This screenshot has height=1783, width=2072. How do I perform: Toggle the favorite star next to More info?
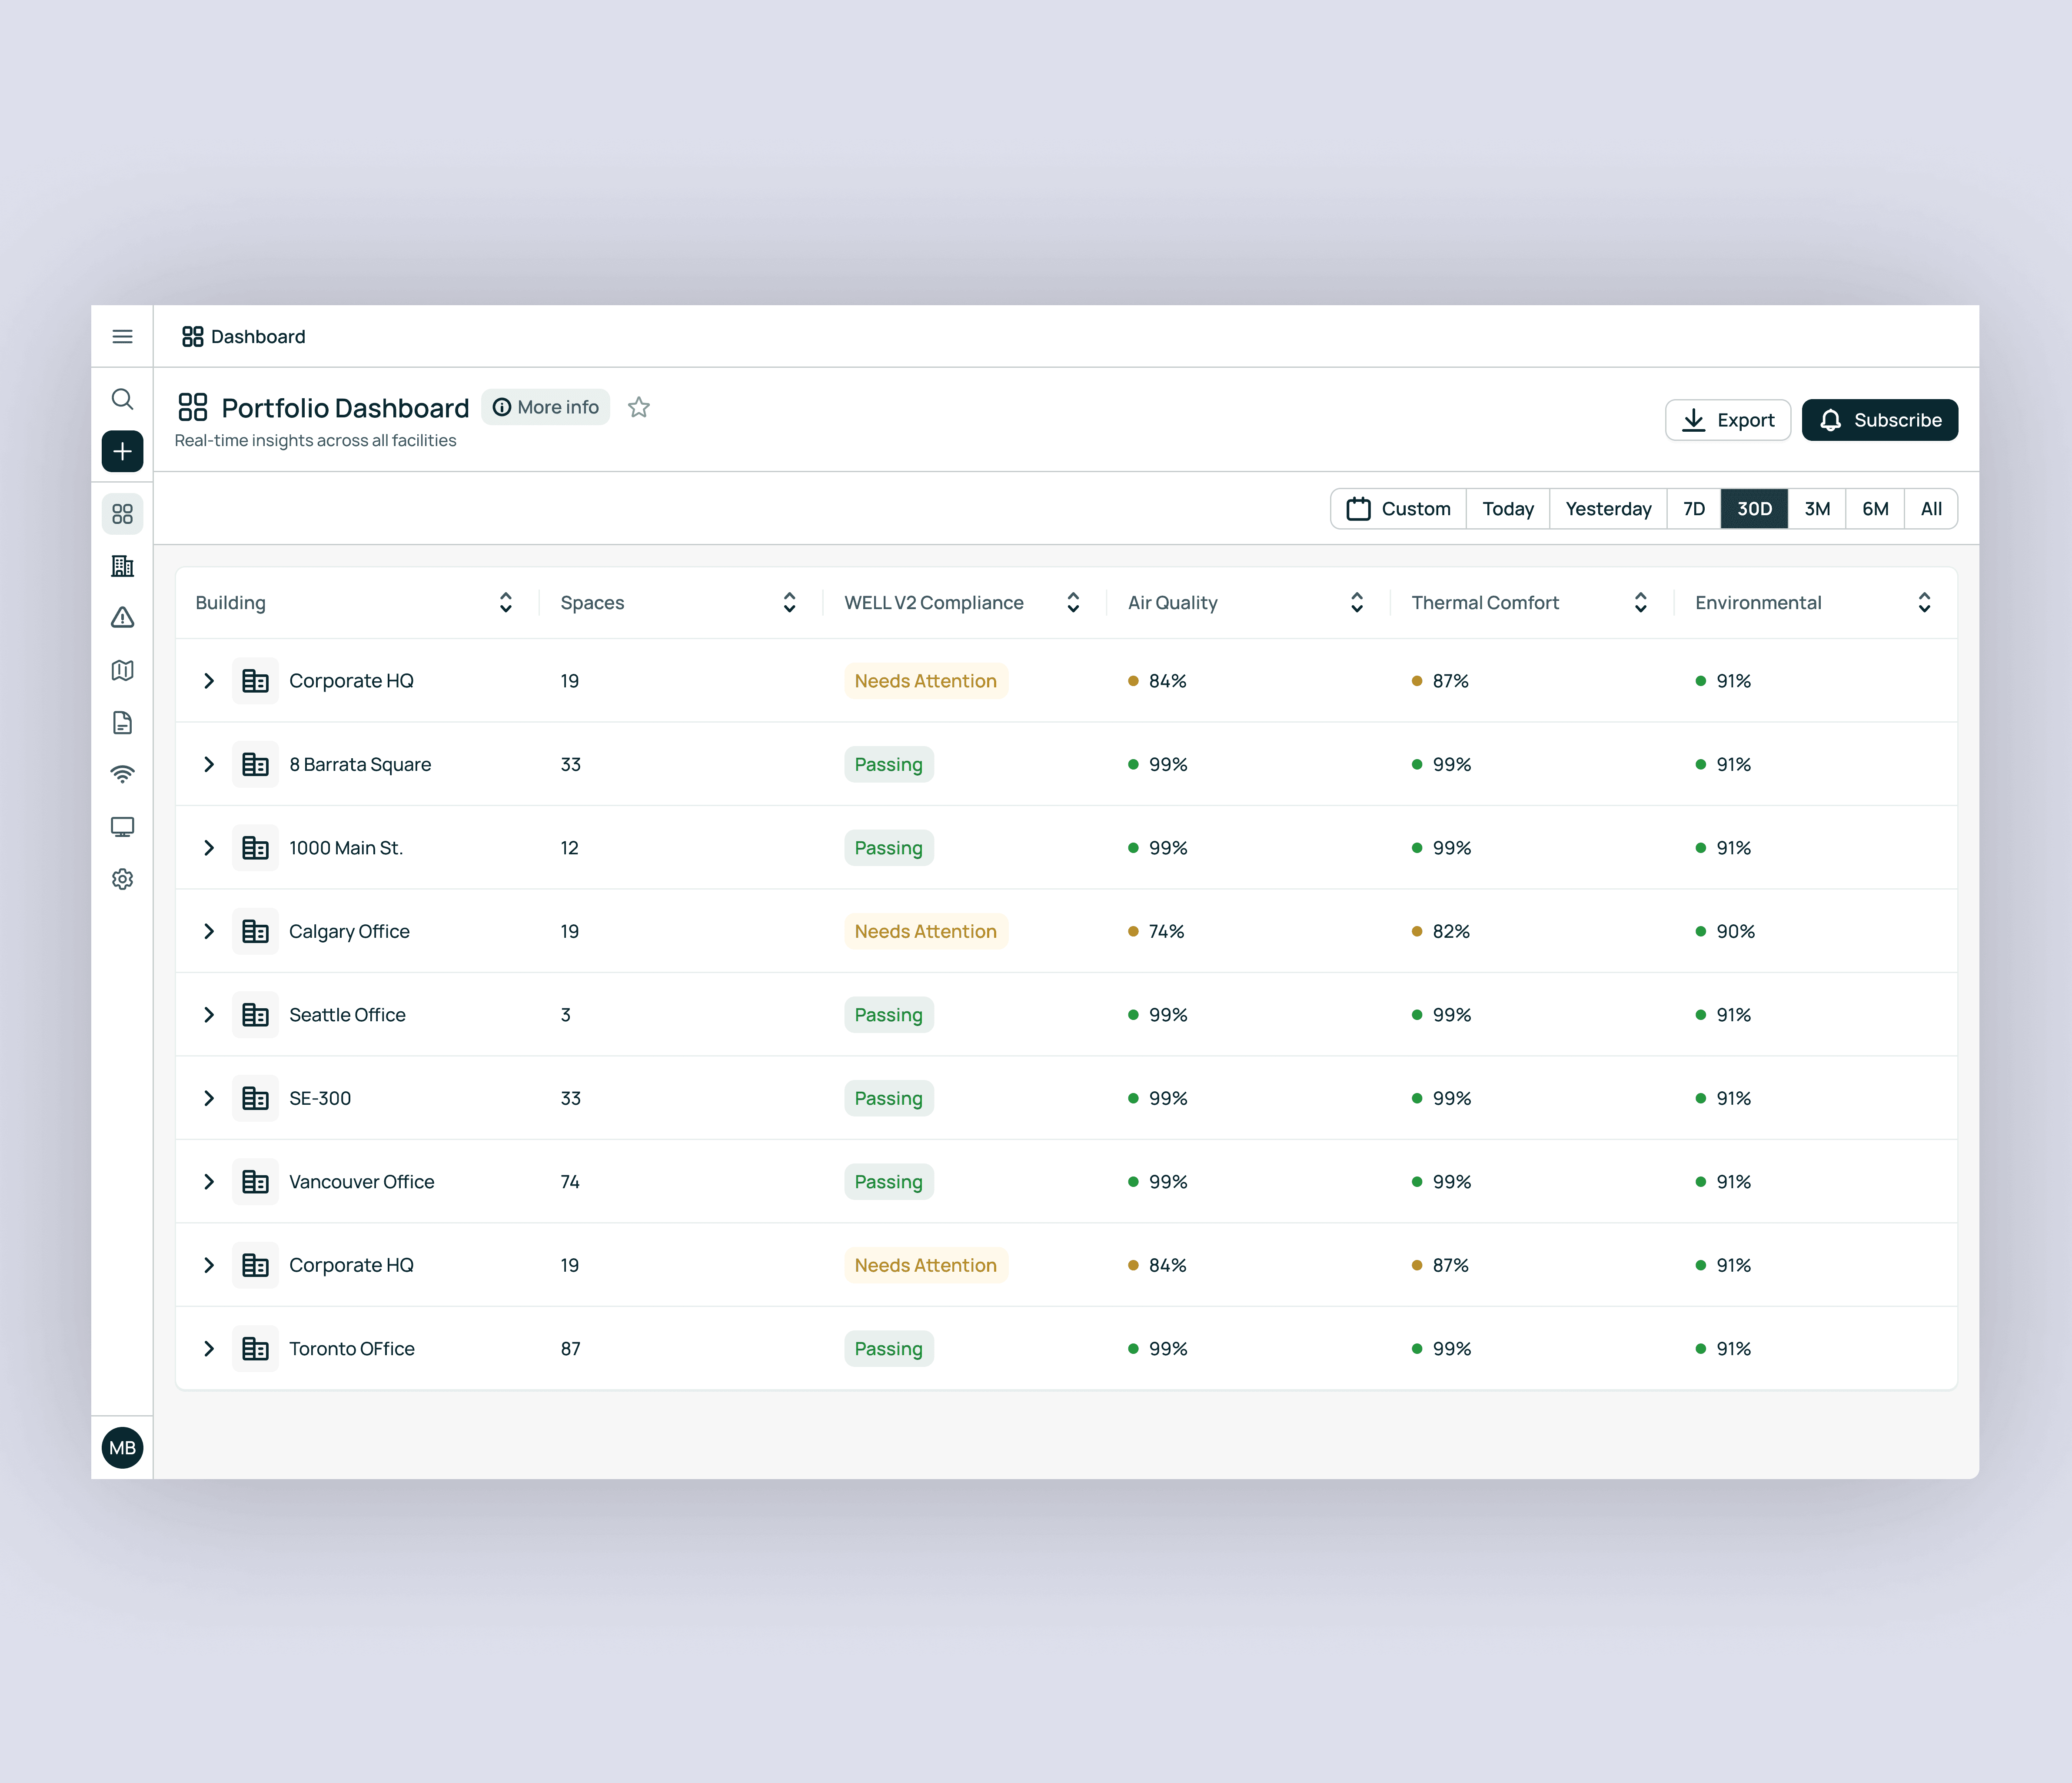pyautogui.click(x=639, y=407)
